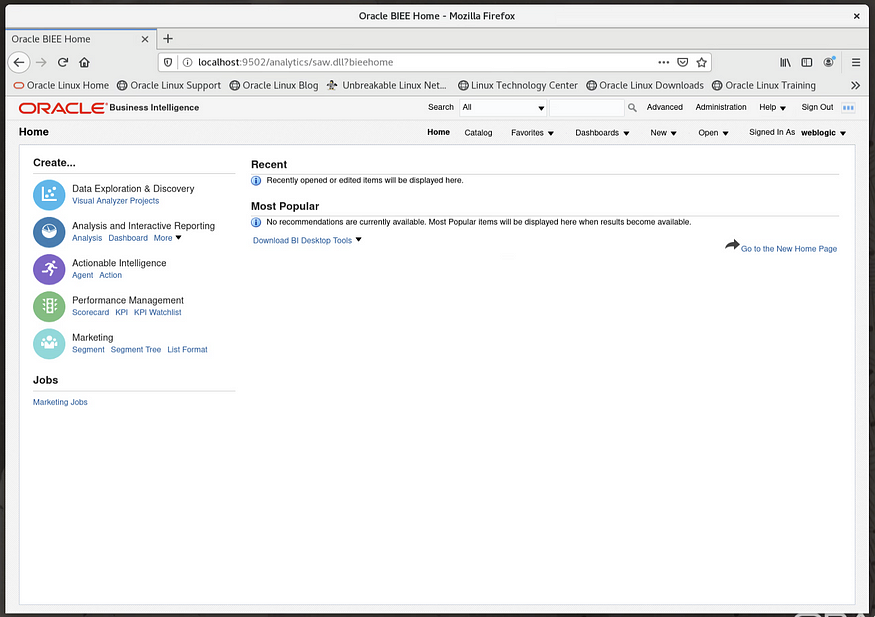Expand the New dropdown menu
875x617 pixels.
click(x=664, y=133)
